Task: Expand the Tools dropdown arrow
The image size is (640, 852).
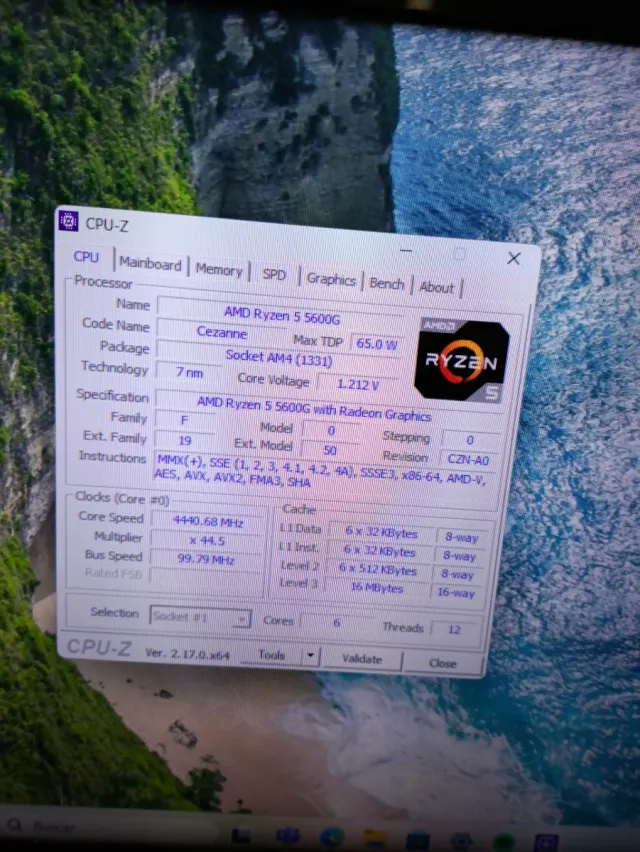Action: [310, 656]
